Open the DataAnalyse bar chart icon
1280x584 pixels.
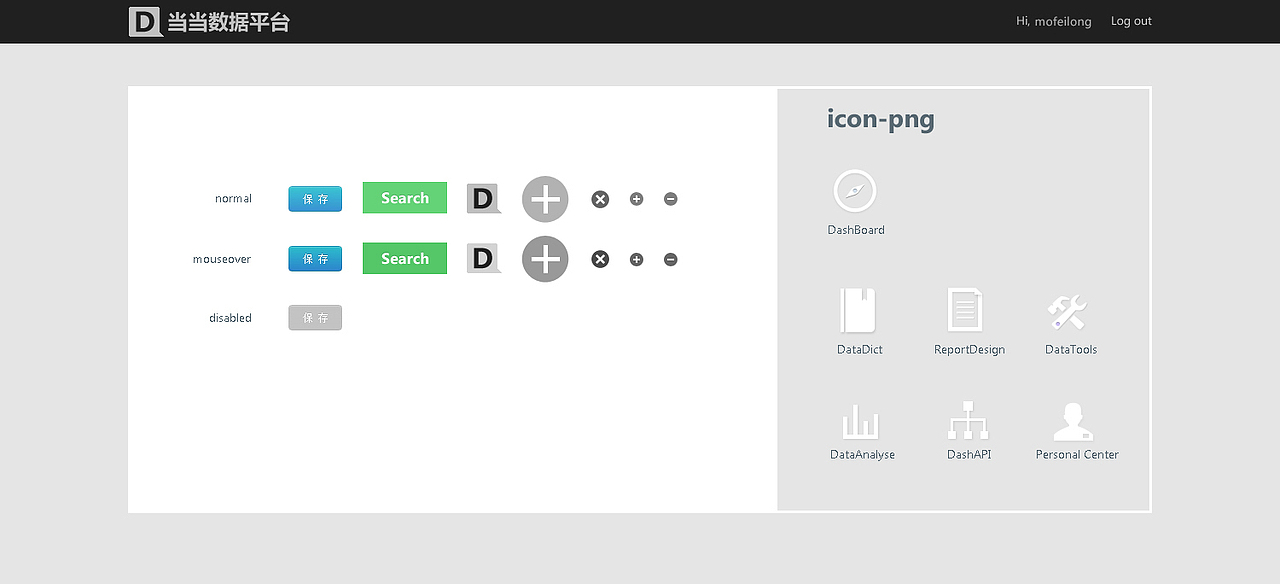tap(860, 421)
